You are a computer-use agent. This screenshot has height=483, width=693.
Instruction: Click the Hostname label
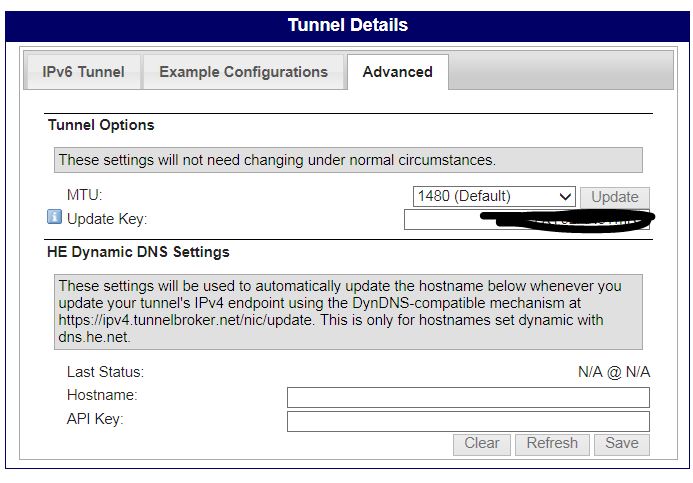click(101, 396)
